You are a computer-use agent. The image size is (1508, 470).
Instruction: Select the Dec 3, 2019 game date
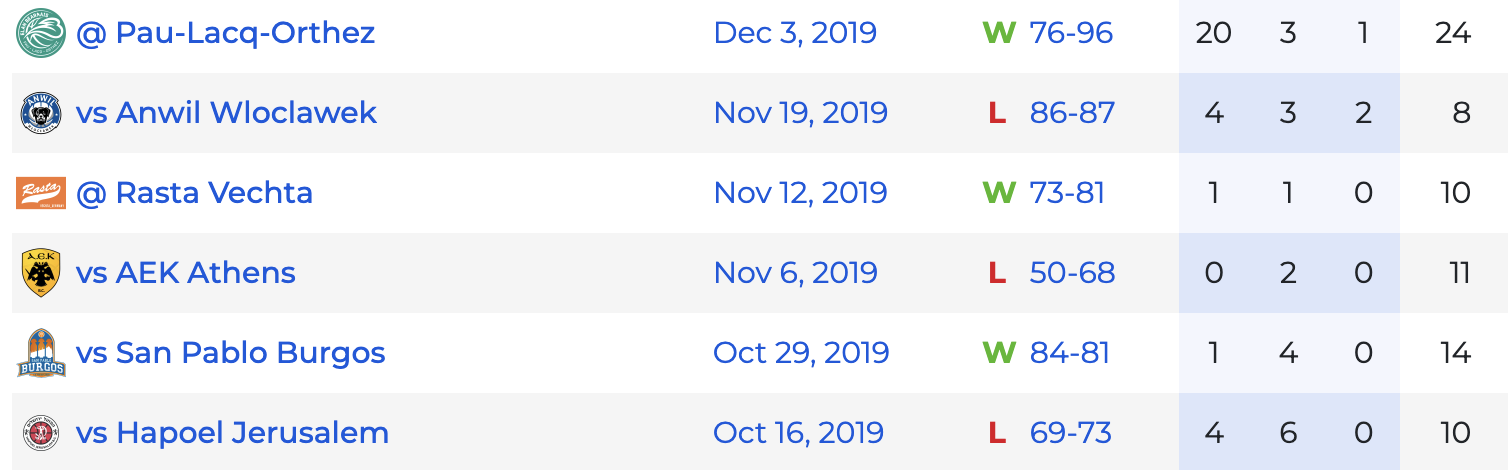795,33
